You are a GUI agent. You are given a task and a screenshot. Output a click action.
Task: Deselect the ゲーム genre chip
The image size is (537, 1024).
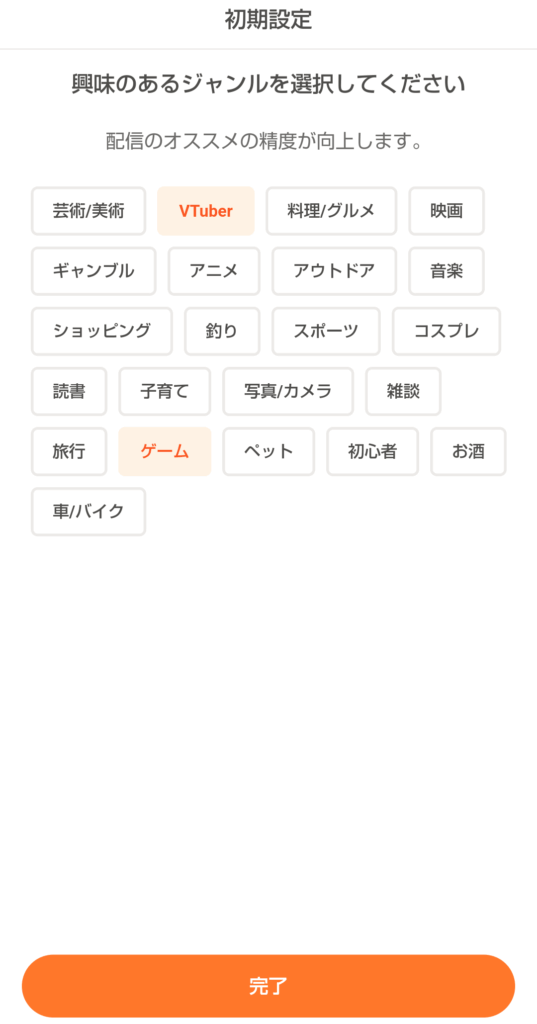tap(165, 451)
